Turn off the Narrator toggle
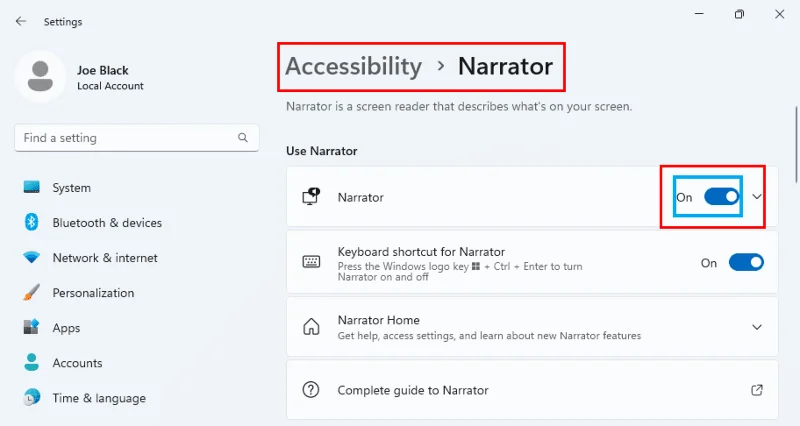This screenshot has width=800, height=426. [x=721, y=196]
